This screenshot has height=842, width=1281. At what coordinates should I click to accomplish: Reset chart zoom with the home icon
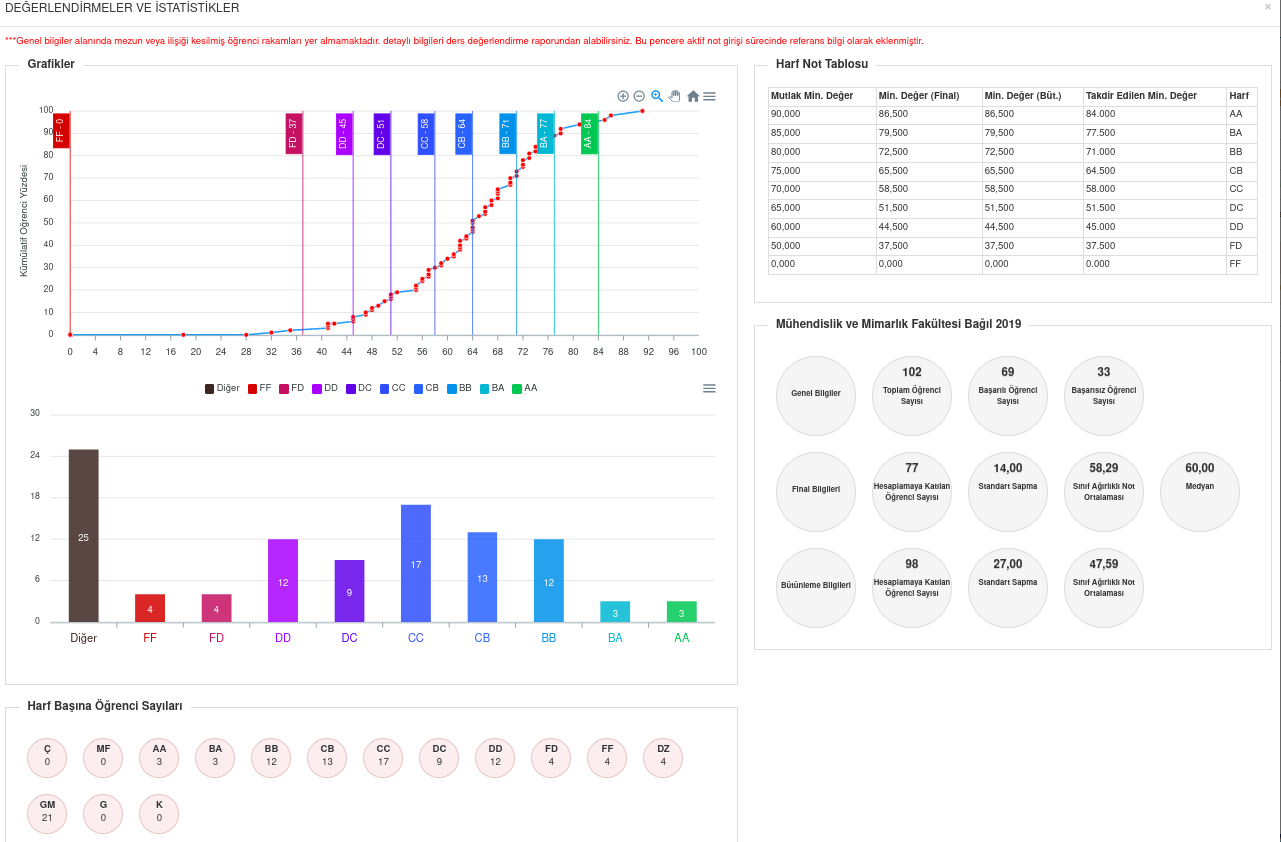(692, 96)
